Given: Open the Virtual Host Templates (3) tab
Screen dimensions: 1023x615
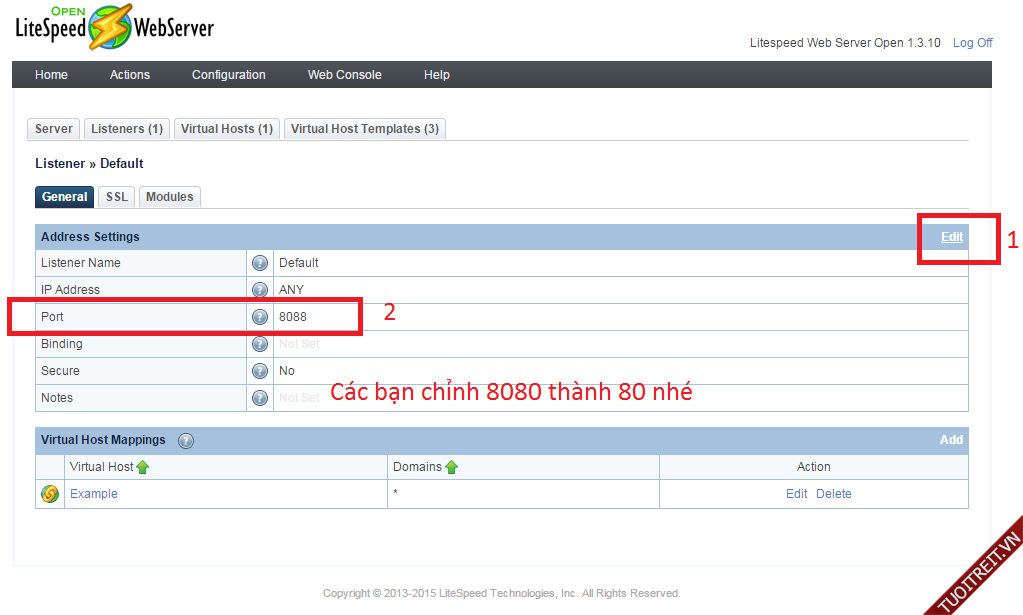Looking at the screenshot, I should [x=365, y=129].
